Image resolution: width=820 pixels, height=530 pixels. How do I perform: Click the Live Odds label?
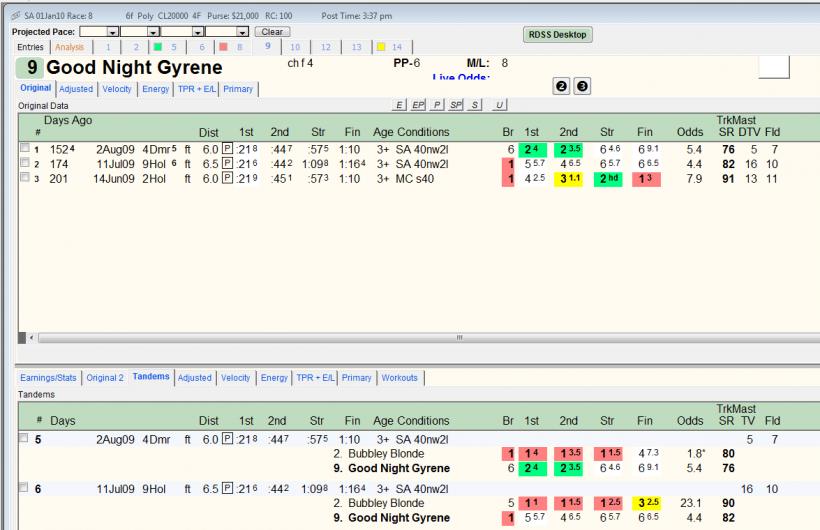[x=461, y=77]
